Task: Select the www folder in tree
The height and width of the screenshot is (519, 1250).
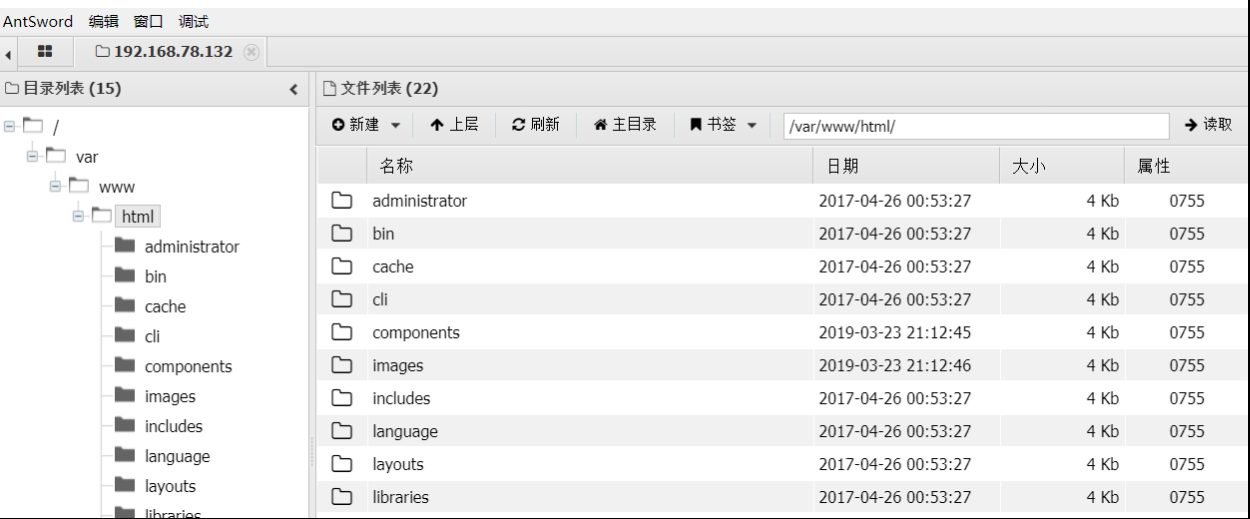Action: (x=116, y=187)
